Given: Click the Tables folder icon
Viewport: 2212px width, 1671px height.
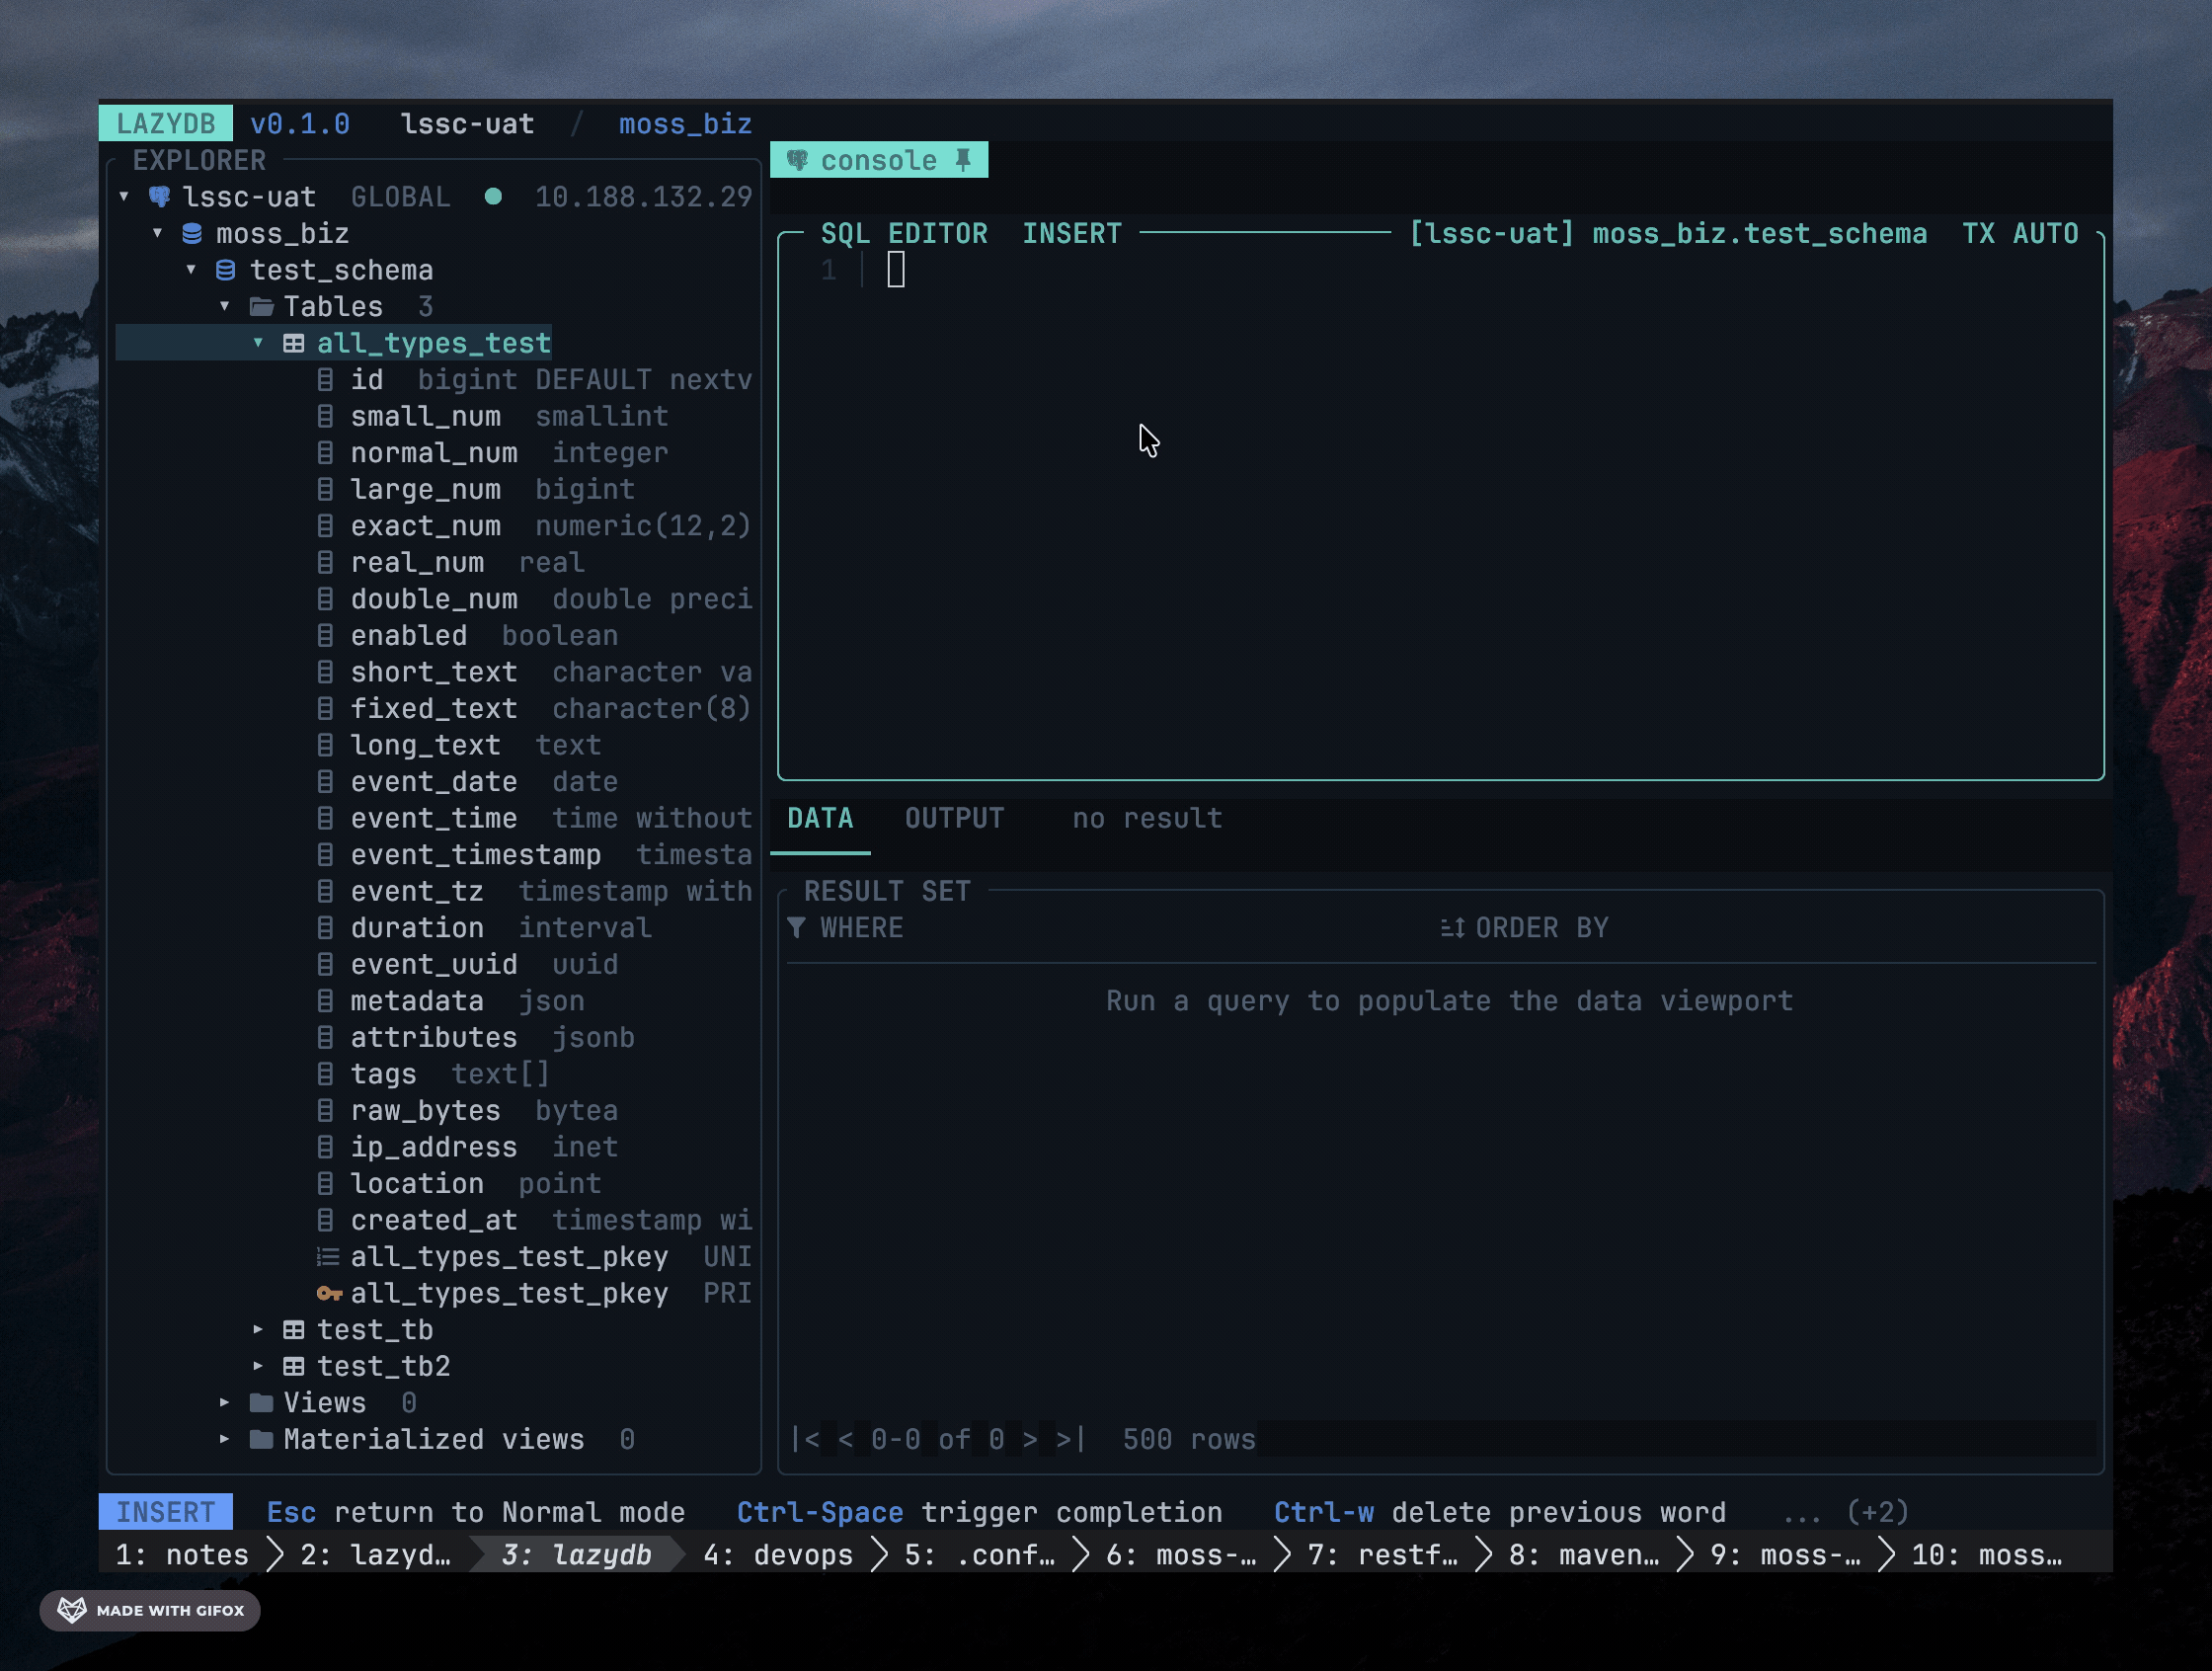Looking at the screenshot, I should pyautogui.click(x=261, y=306).
